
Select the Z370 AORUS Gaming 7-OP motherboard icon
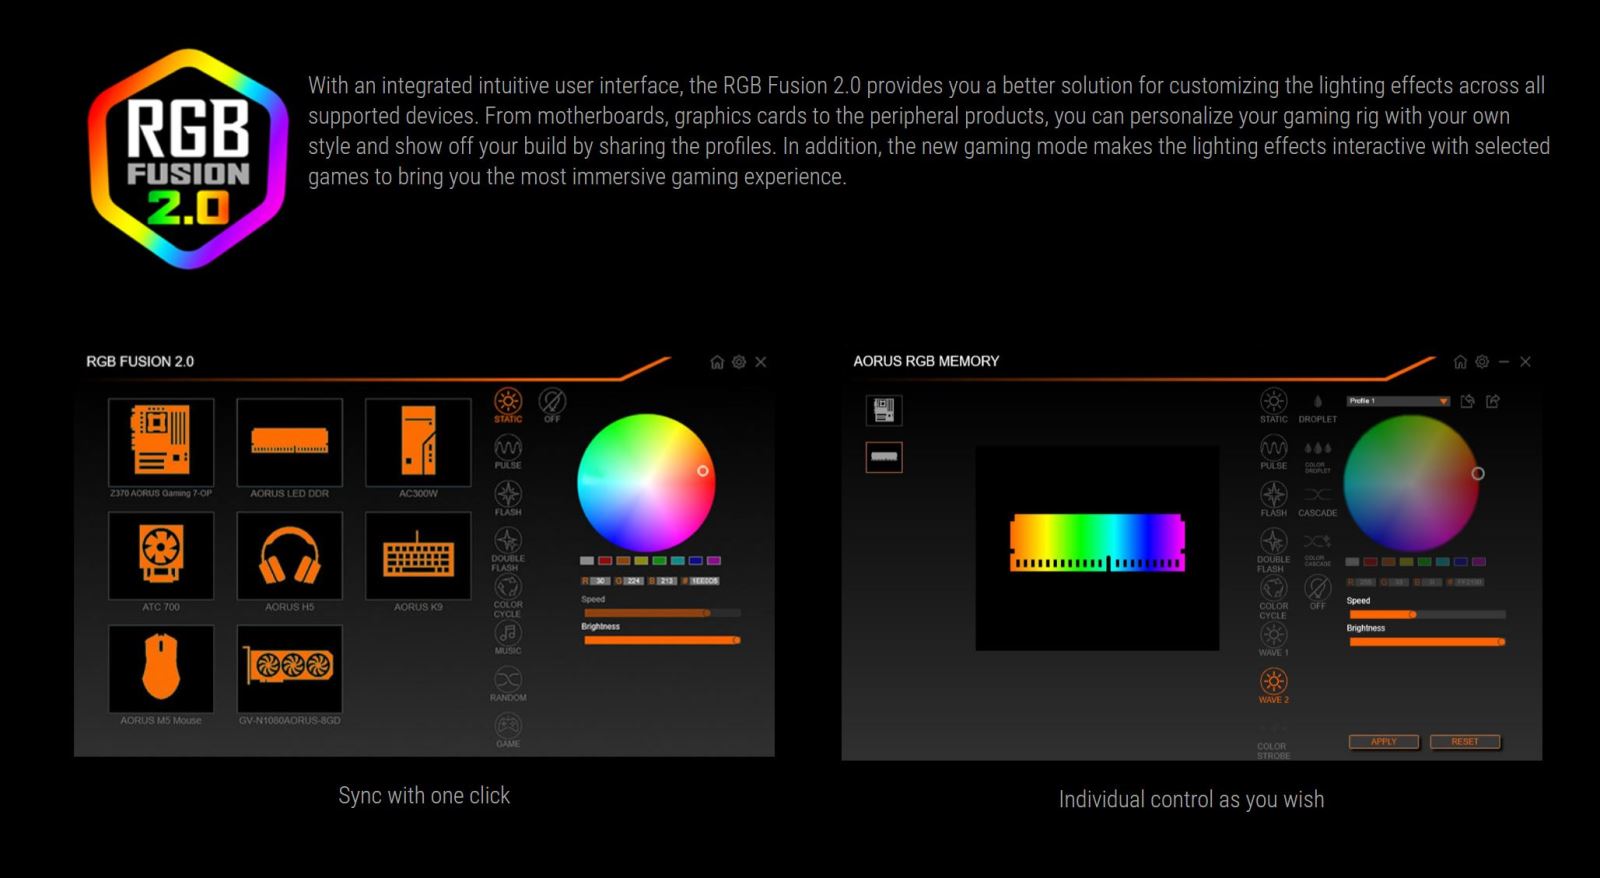coord(161,442)
